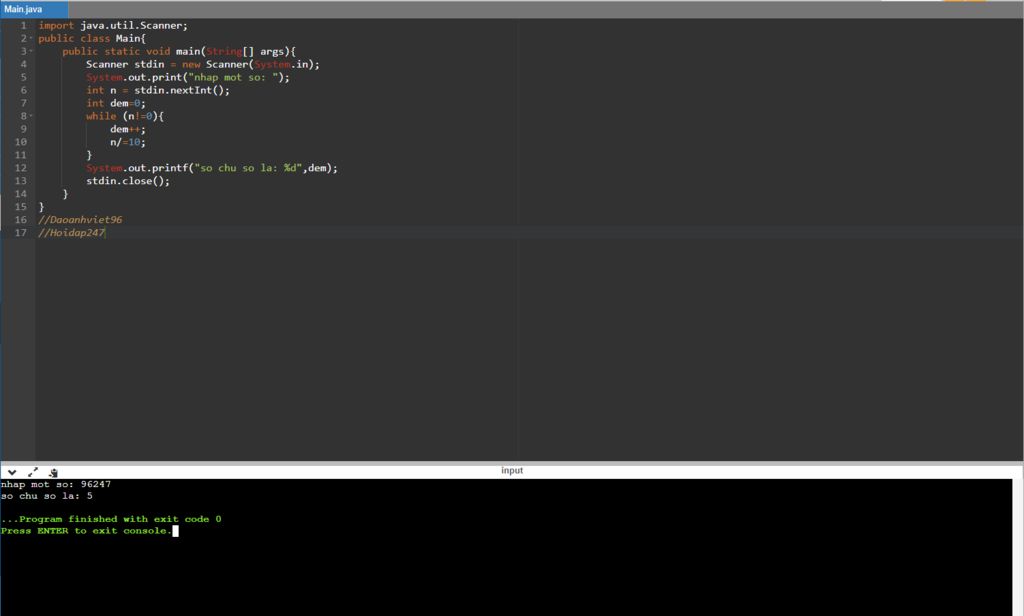Click console output 'so chu so la: 5'
Image resolution: width=1024 pixels, height=616 pixels.
47,496
